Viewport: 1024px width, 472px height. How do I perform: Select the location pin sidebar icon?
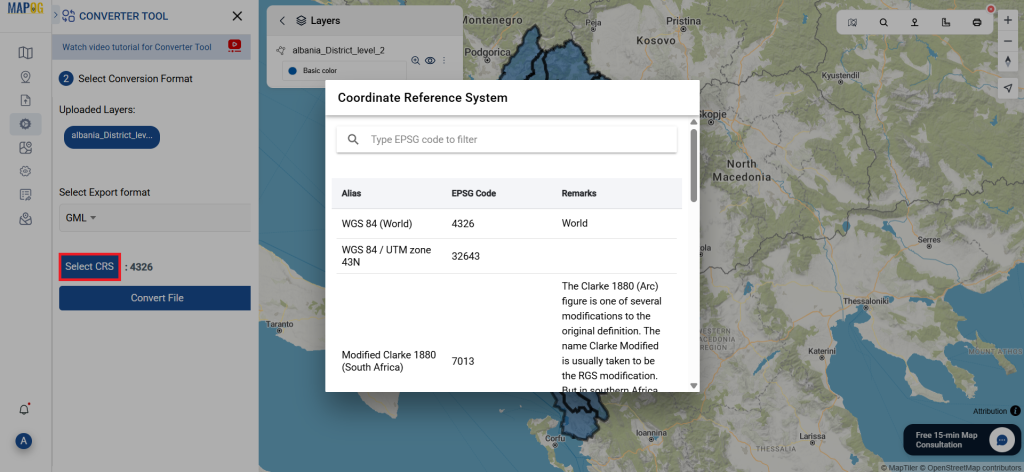point(25,77)
